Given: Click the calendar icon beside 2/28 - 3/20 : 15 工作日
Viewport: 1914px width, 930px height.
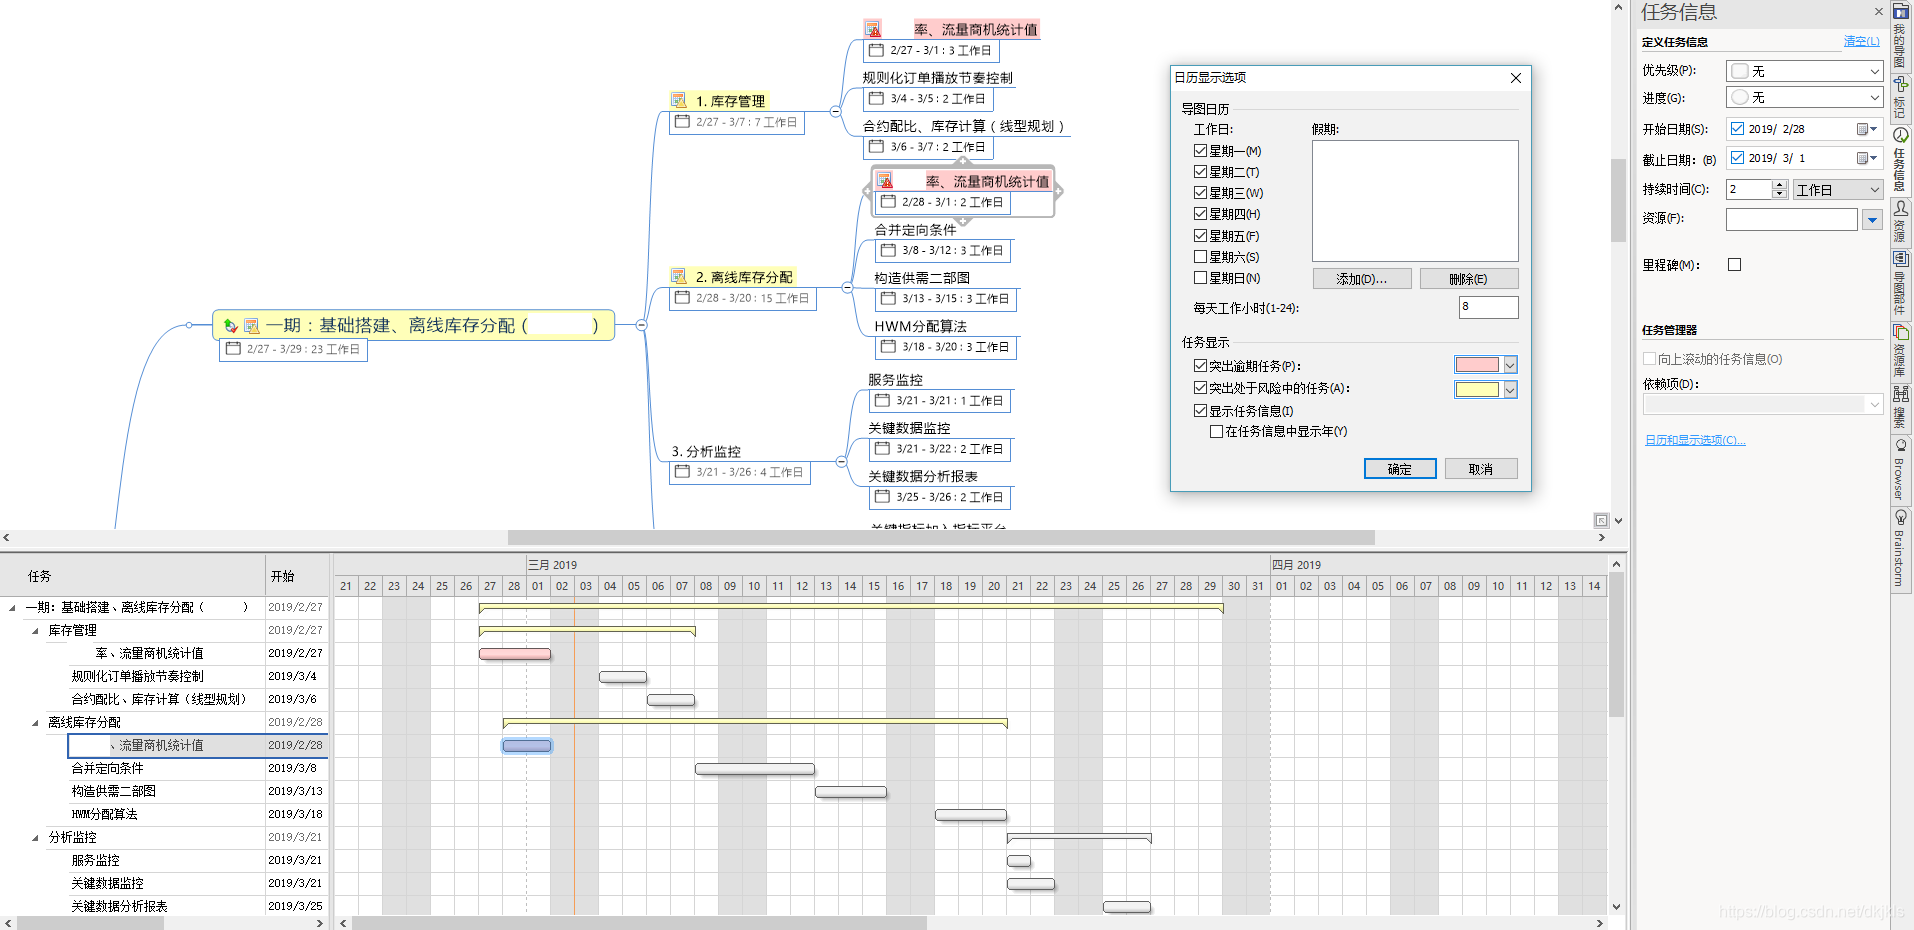Looking at the screenshot, I should pyautogui.click(x=682, y=297).
